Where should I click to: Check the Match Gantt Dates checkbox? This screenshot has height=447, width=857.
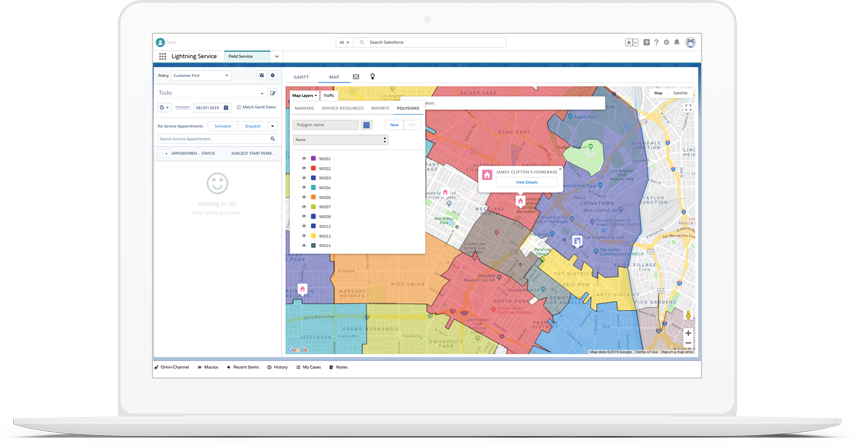239,107
